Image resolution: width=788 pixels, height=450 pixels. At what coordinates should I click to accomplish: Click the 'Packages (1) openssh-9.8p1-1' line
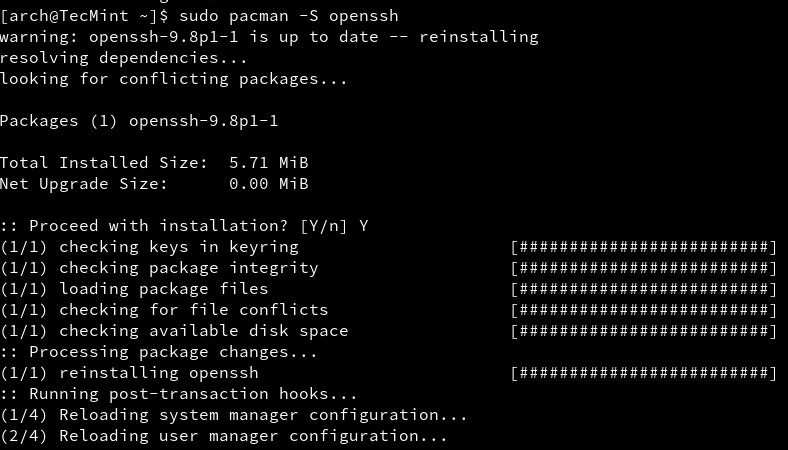[x=139, y=121]
